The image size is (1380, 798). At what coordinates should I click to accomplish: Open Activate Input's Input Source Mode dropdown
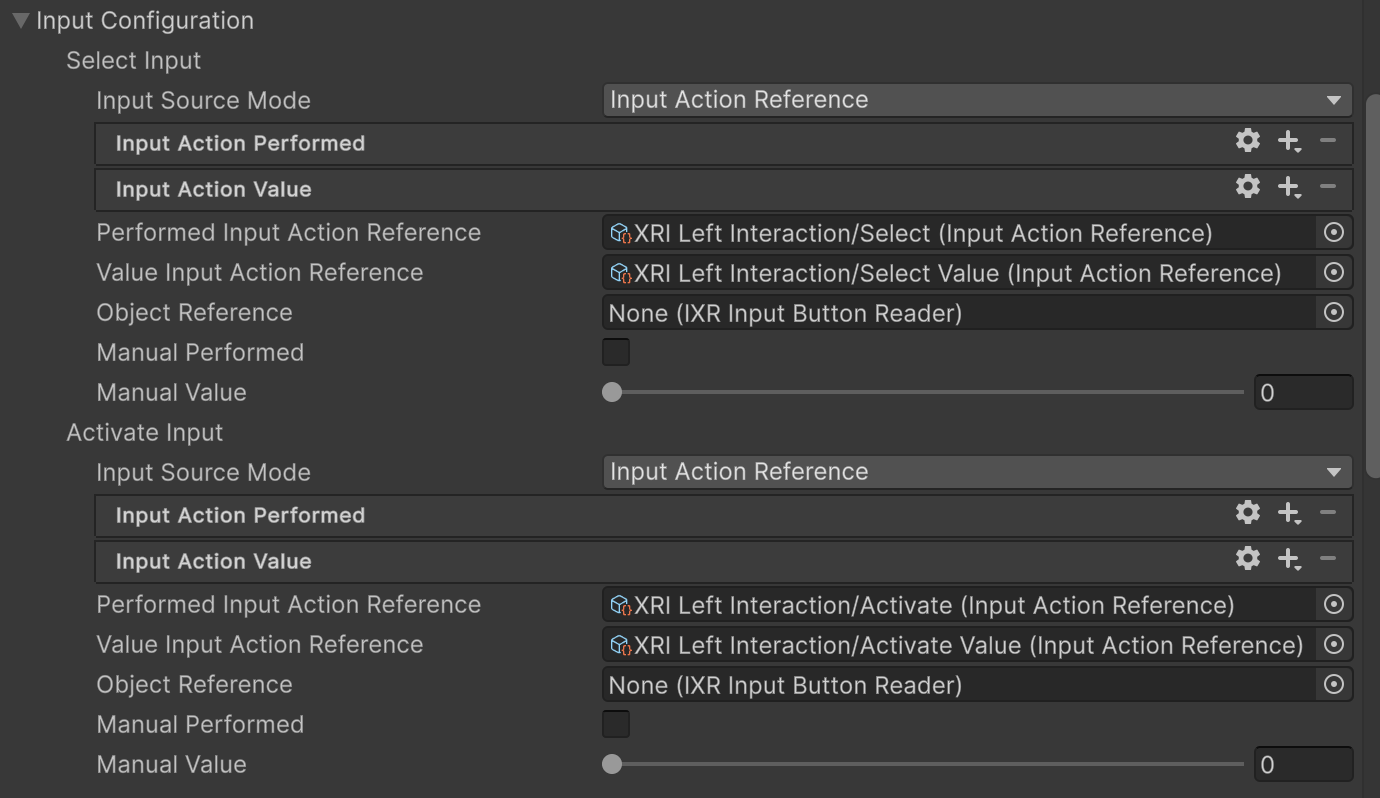click(x=976, y=472)
